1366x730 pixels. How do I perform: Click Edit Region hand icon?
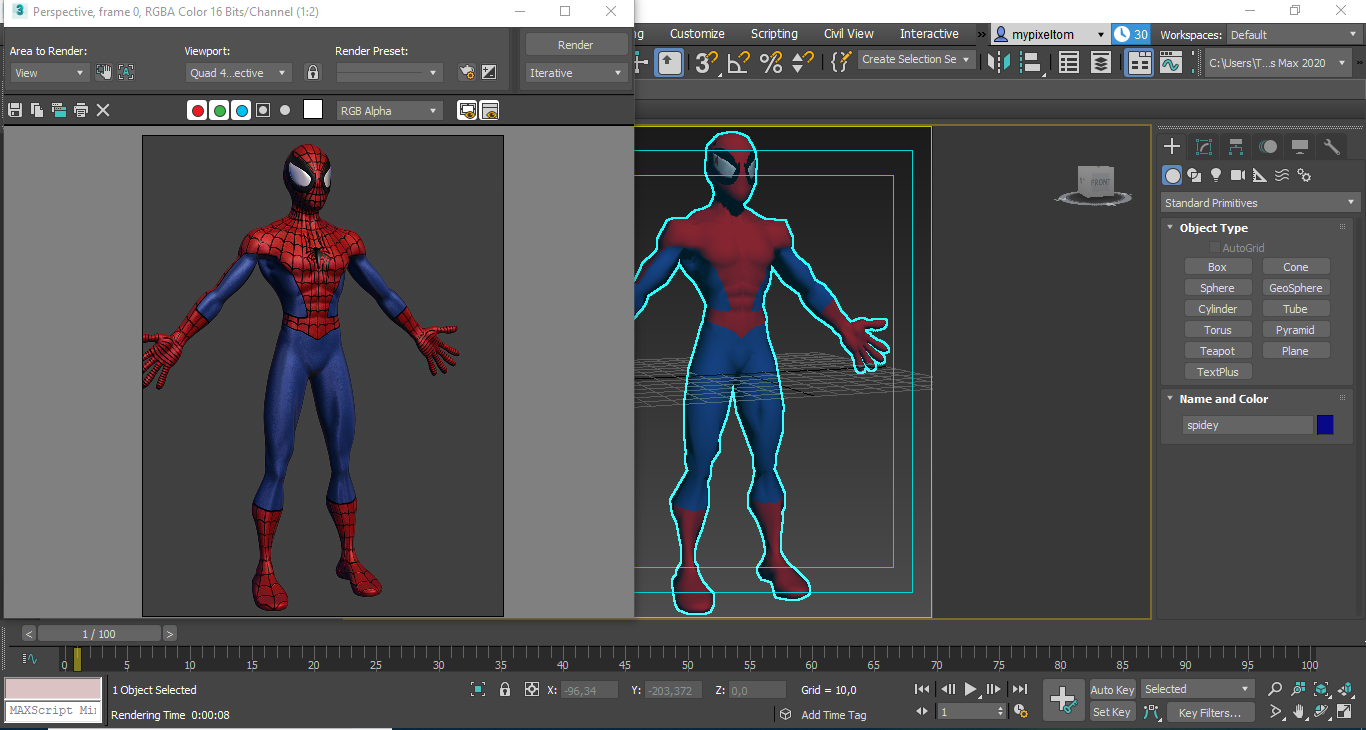click(104, 72)
